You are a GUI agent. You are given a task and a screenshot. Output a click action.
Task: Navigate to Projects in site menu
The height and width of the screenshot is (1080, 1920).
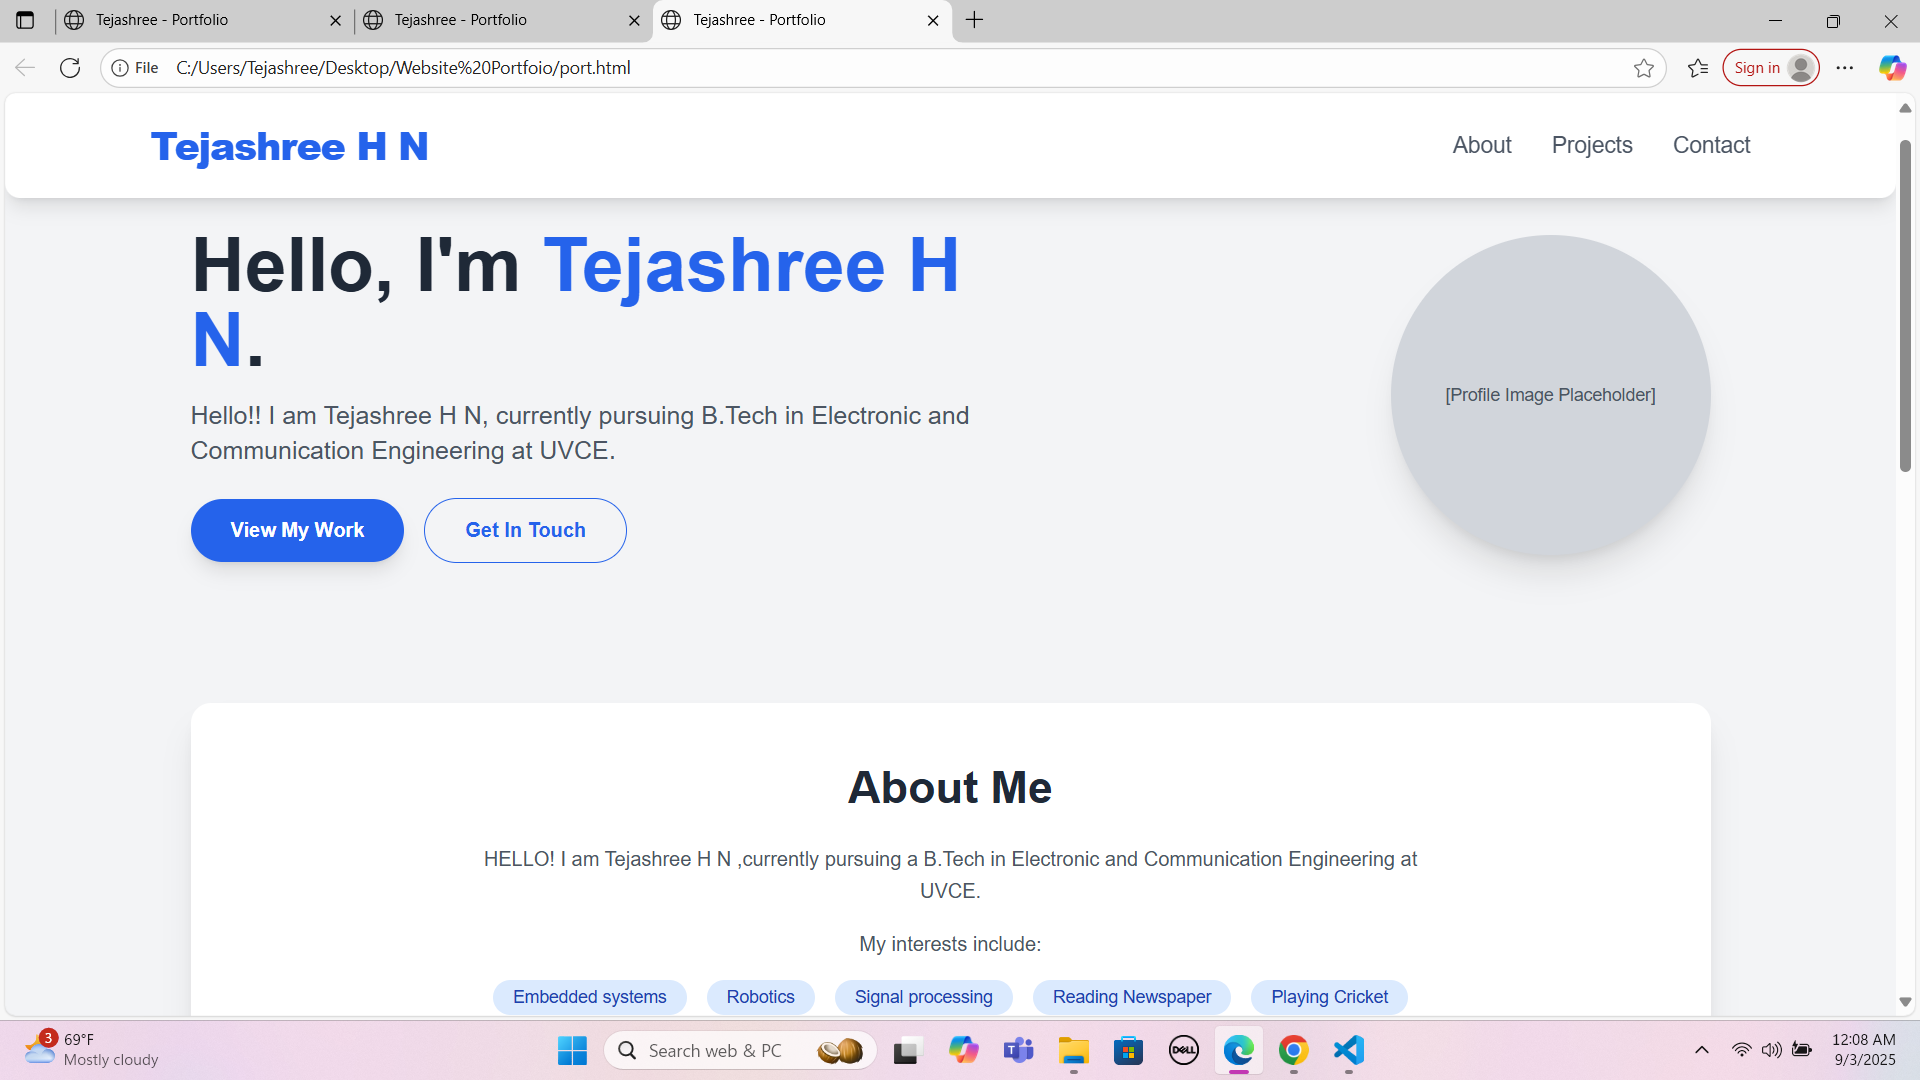pos(1592,145)
